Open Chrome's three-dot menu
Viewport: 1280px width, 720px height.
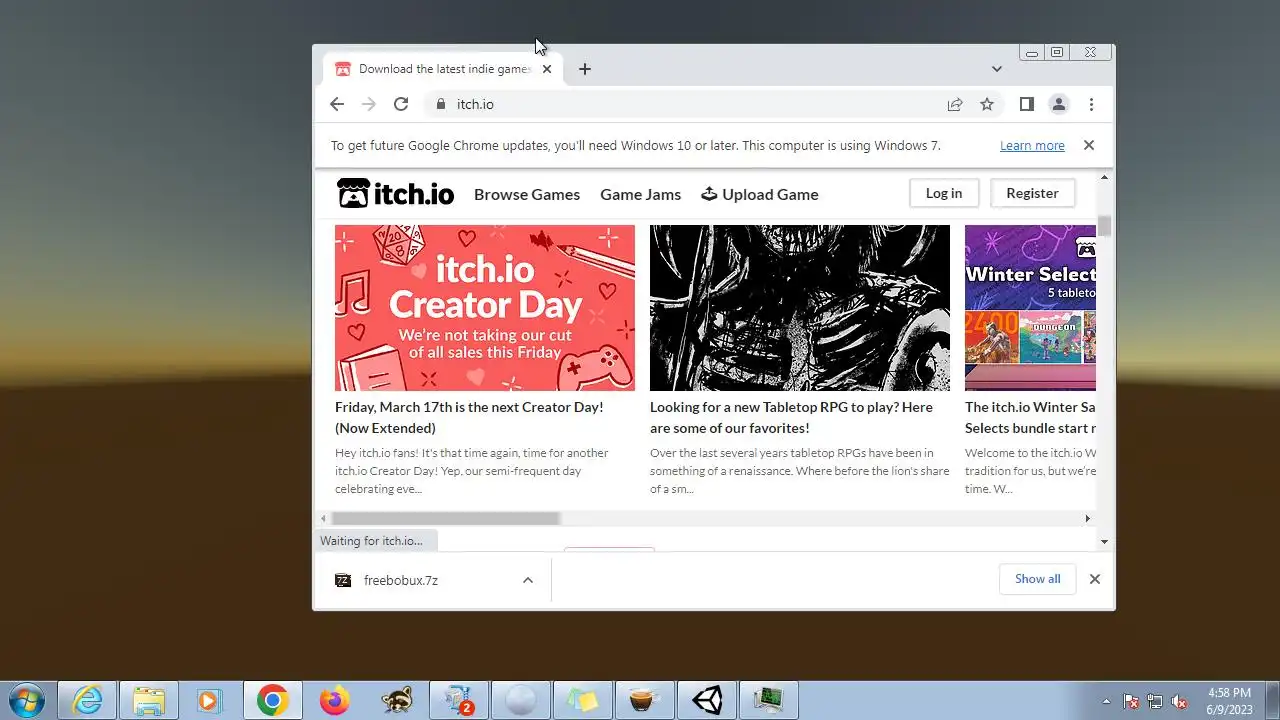coord(1091,104)
